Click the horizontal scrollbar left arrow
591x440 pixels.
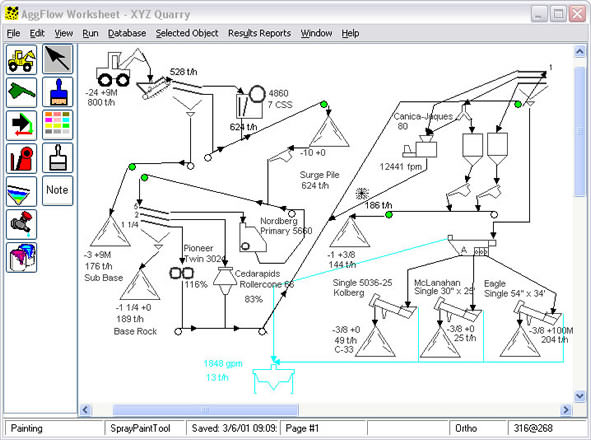click(86, 410)
